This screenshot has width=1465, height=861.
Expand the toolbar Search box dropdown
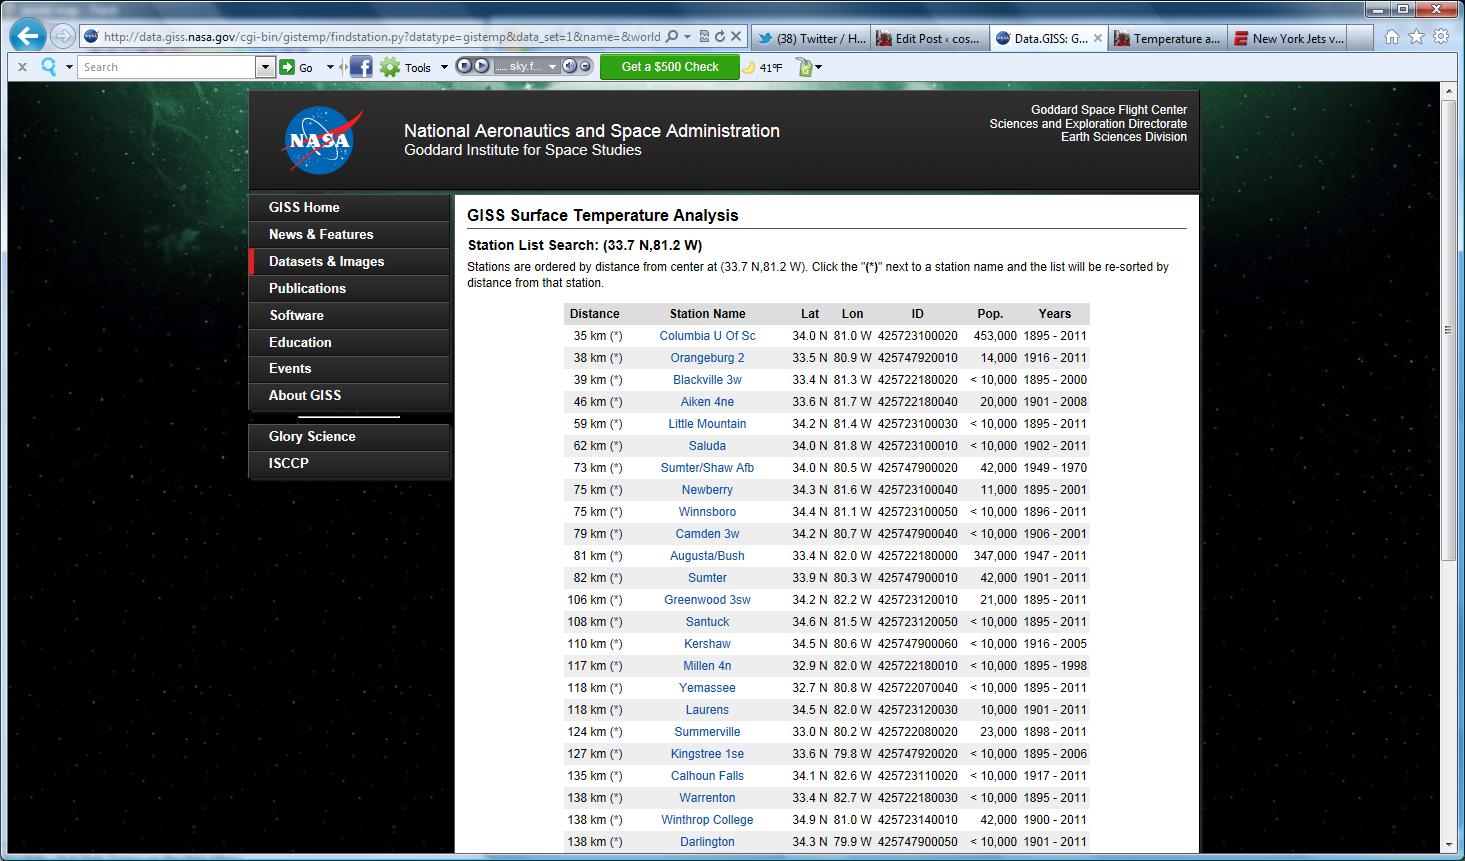tap(265, 67)
